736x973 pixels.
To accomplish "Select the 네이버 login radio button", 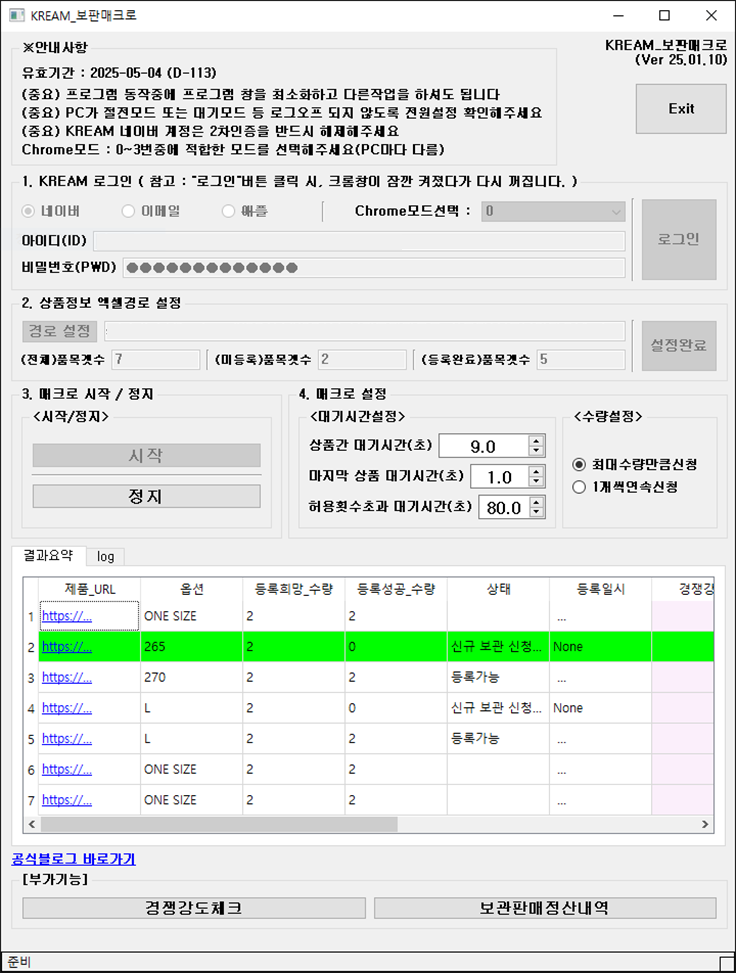I will pos(28,212).
